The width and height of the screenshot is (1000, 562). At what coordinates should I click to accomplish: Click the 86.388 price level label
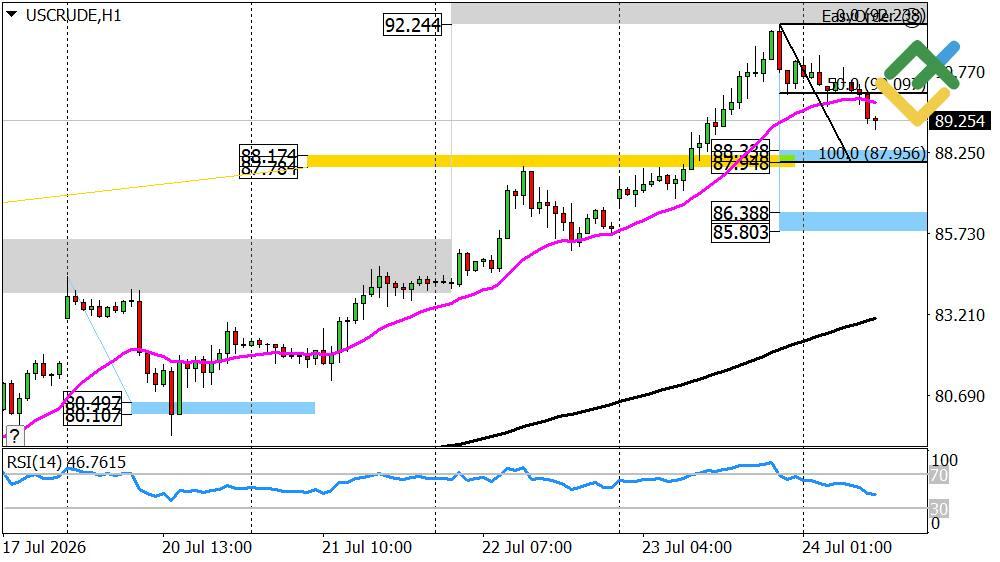click(740, 212)
